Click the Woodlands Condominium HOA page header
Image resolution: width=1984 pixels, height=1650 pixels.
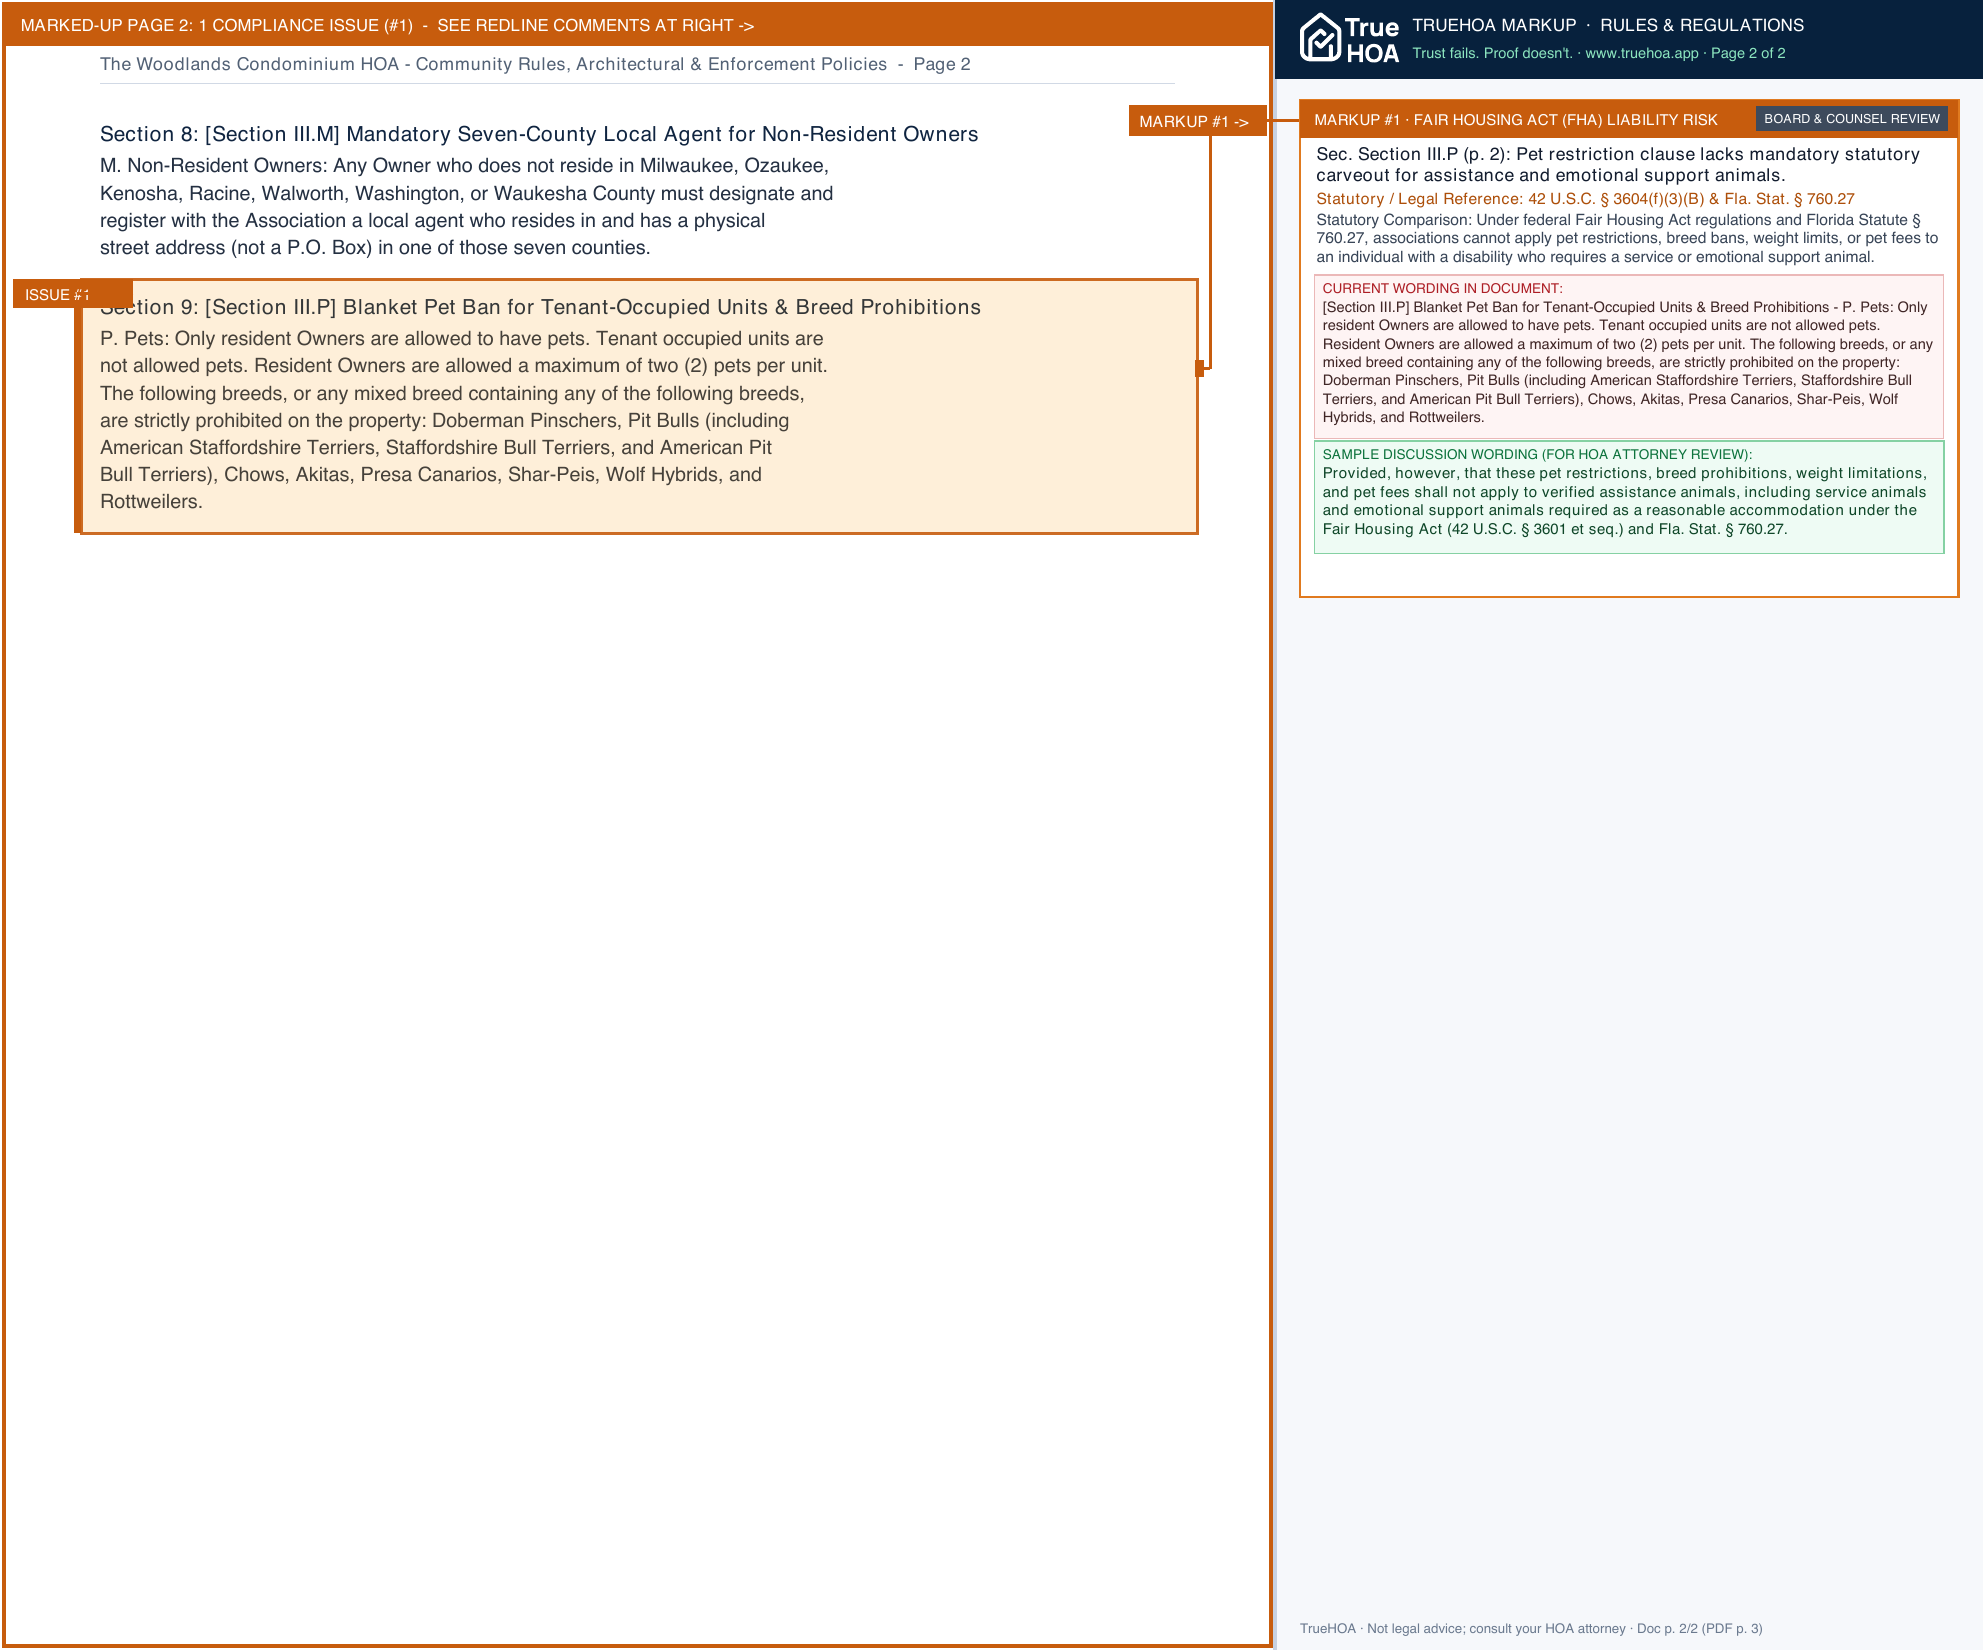point(535,64)
